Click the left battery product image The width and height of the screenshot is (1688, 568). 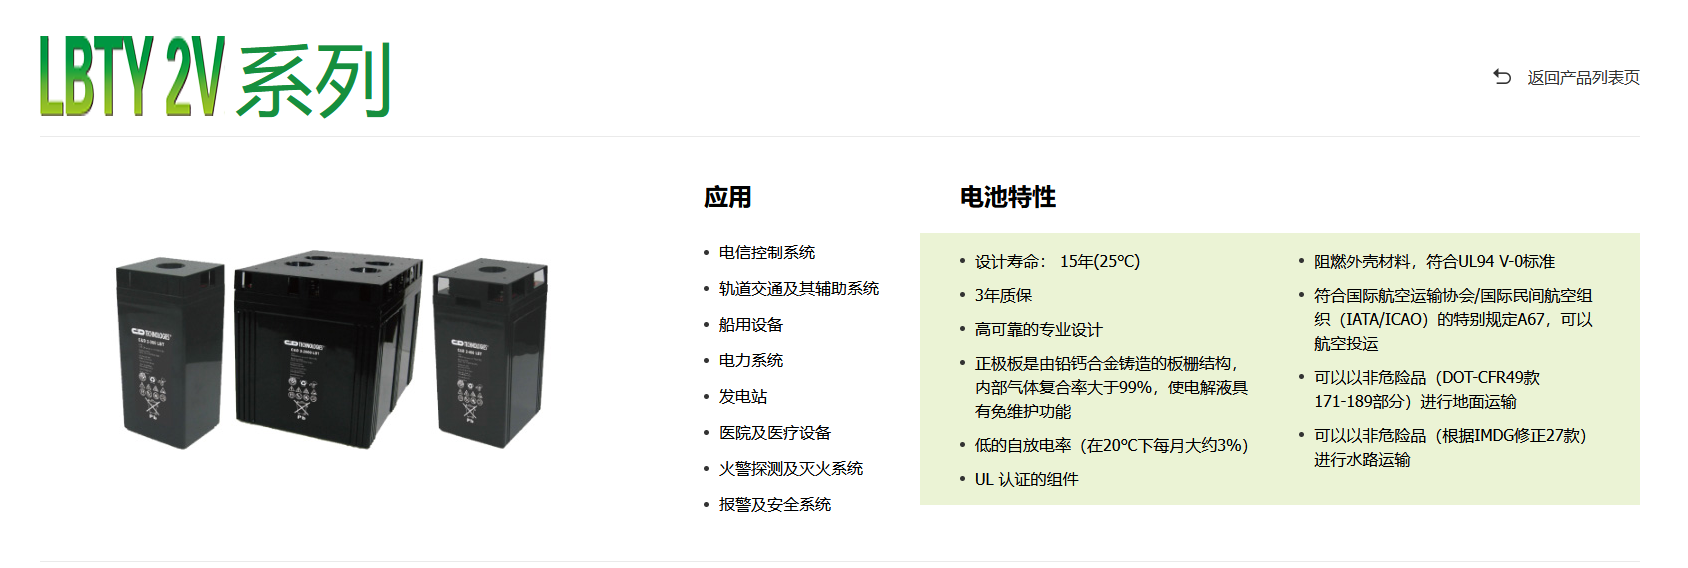tap(170, 352)
